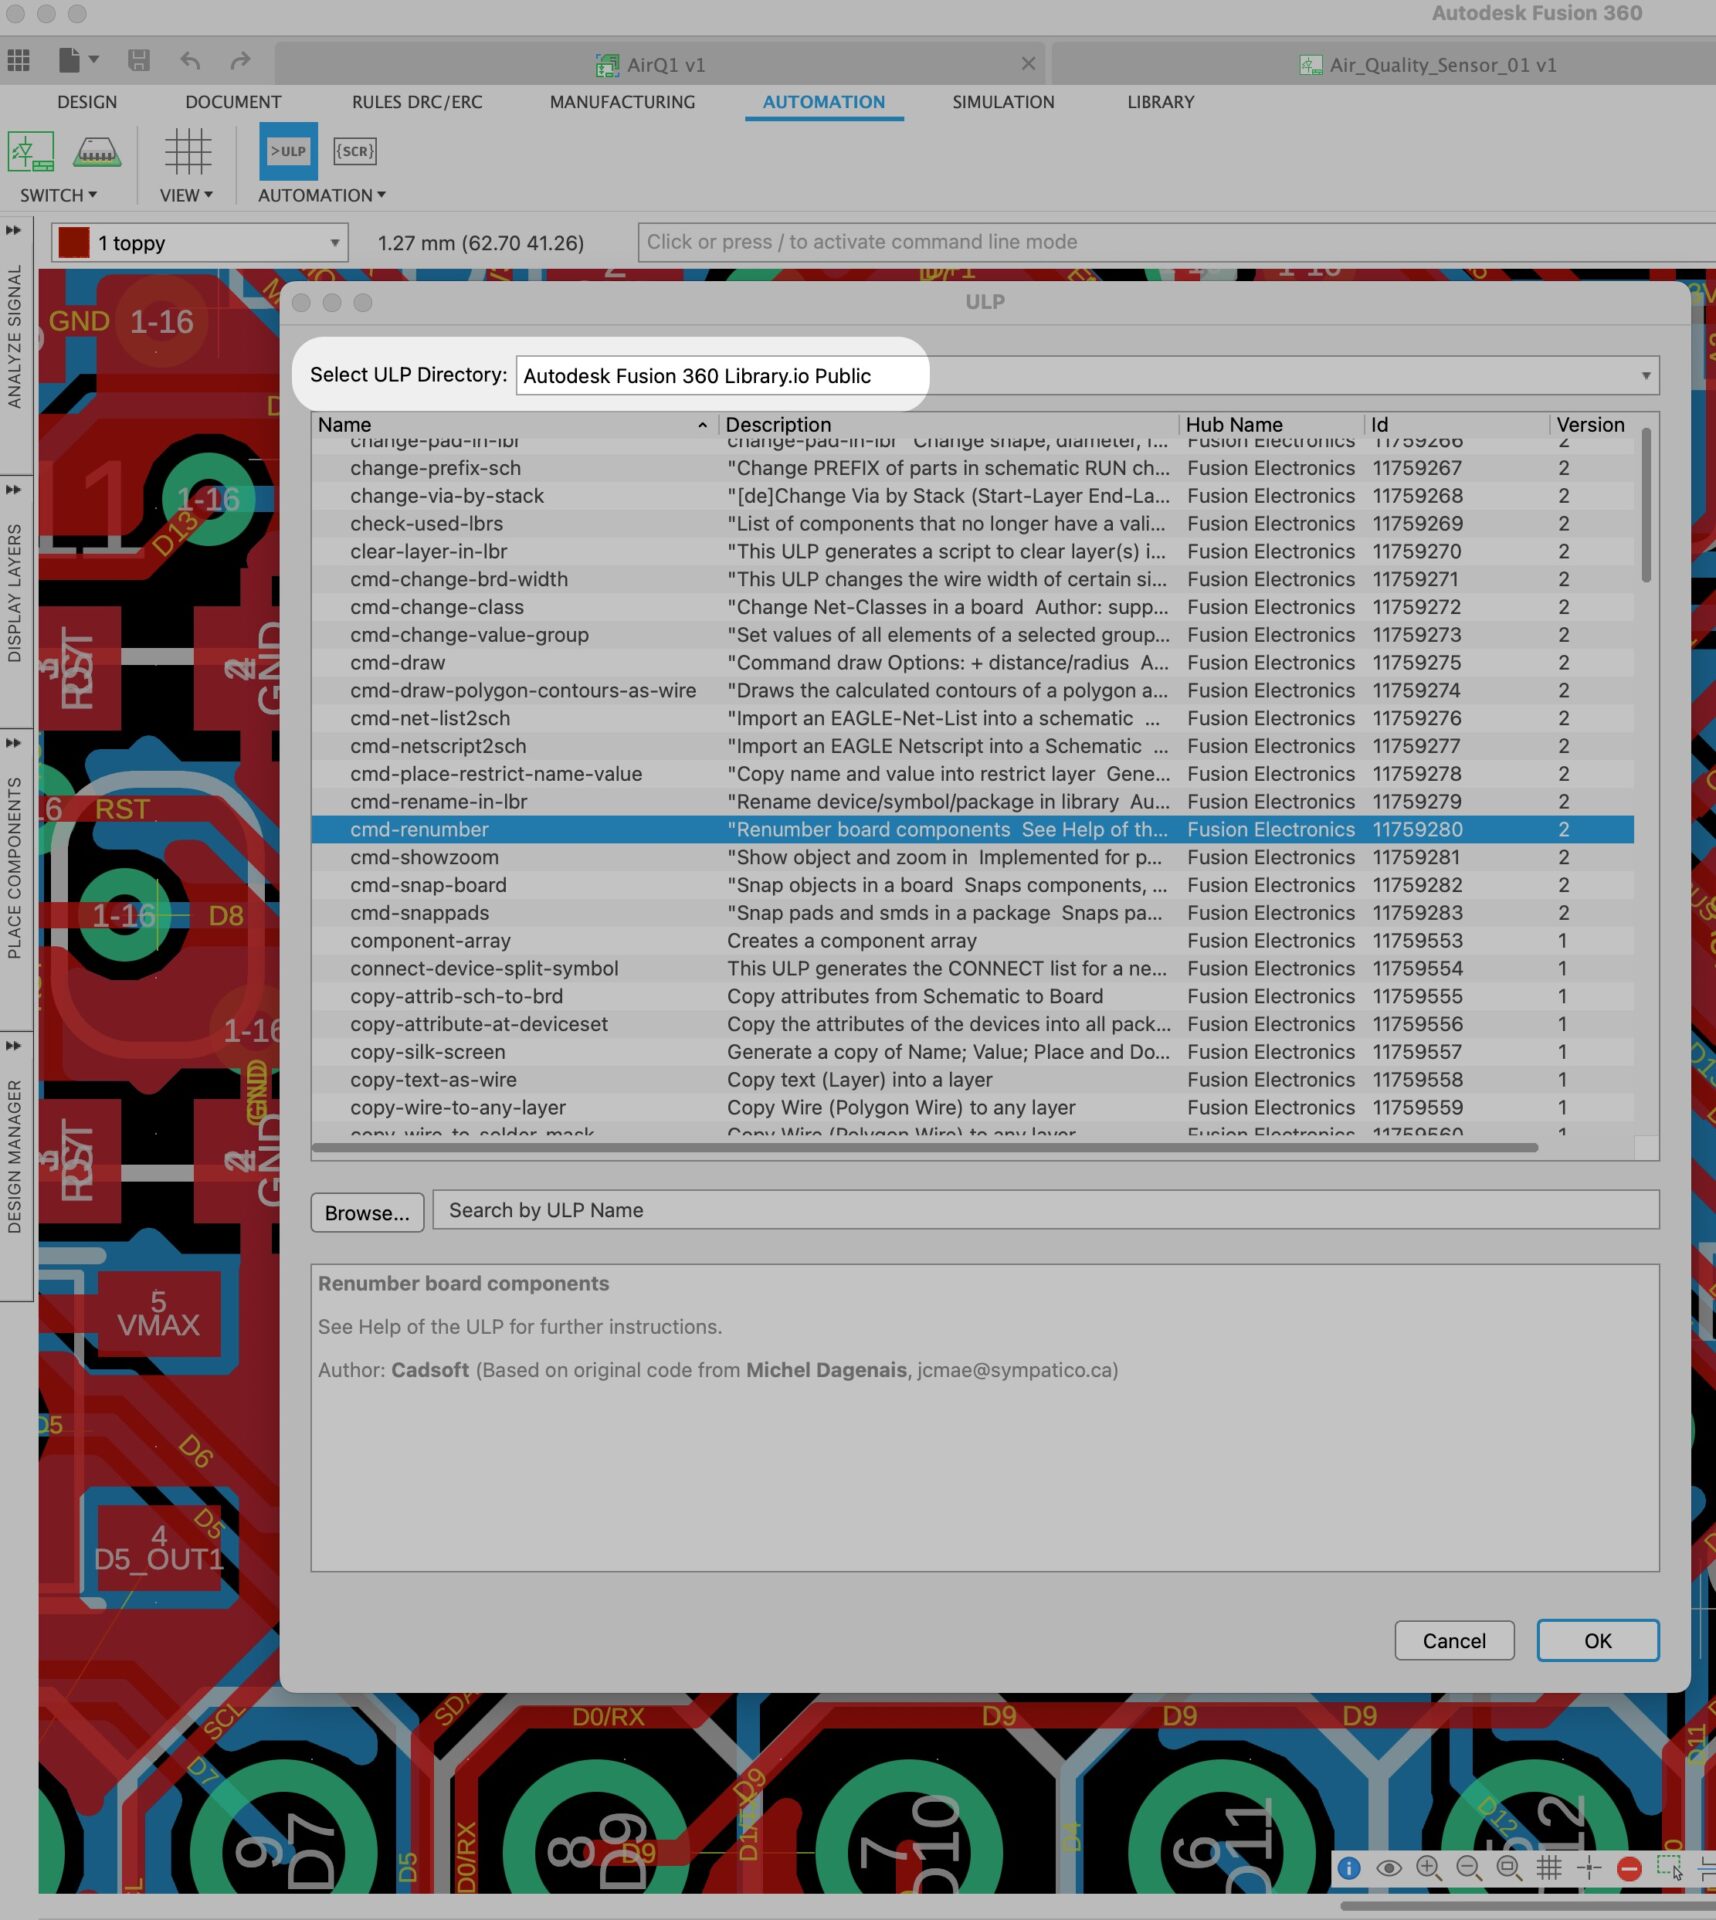Toggle the layer visibility eye icon

[1389, 1867]
